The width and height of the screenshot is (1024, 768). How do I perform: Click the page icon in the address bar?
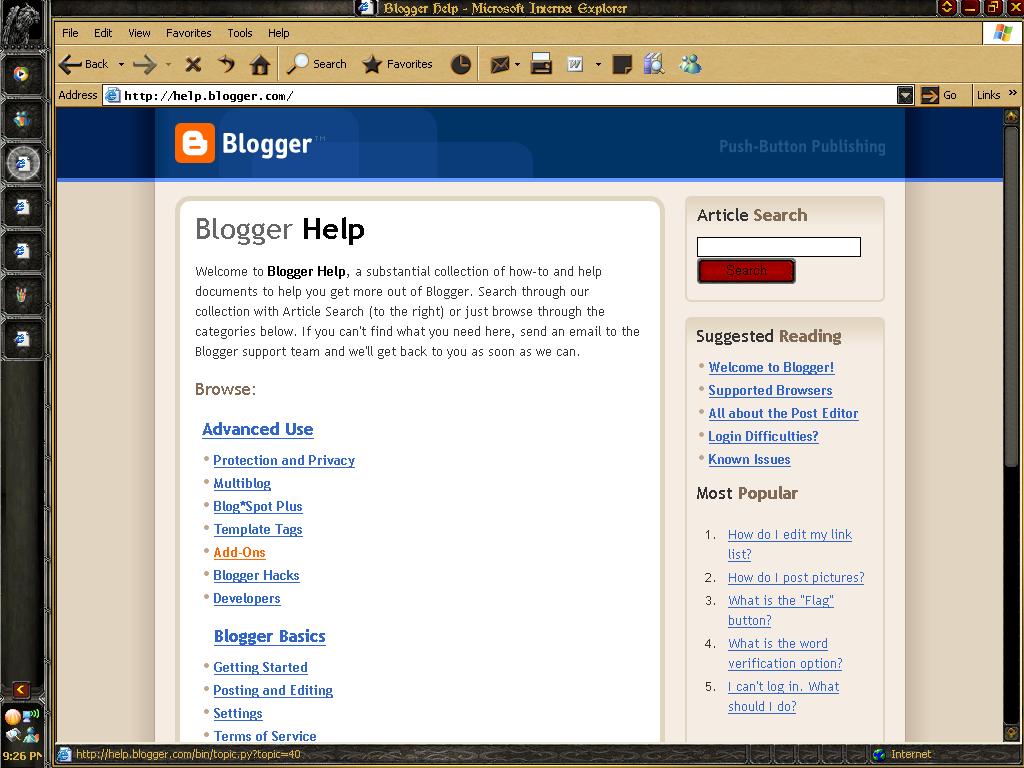coord(112,95)
